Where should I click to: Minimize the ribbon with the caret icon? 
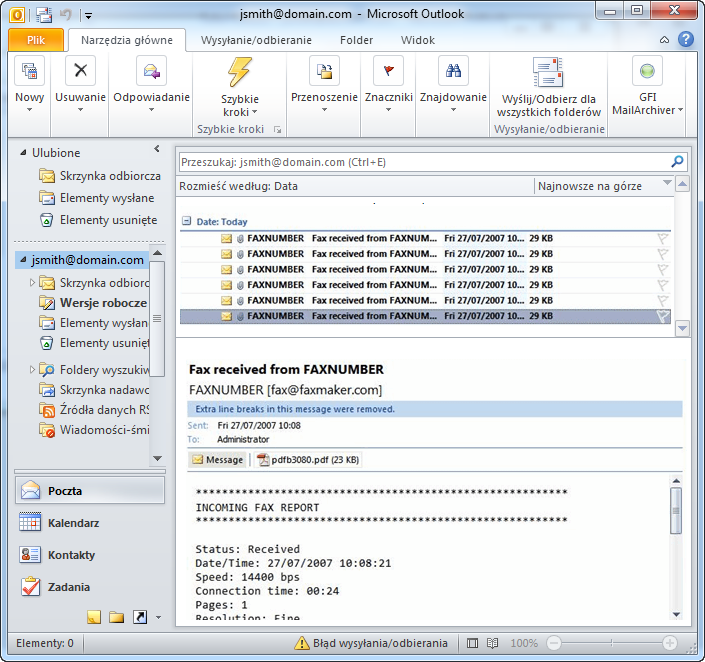point(664,40)
